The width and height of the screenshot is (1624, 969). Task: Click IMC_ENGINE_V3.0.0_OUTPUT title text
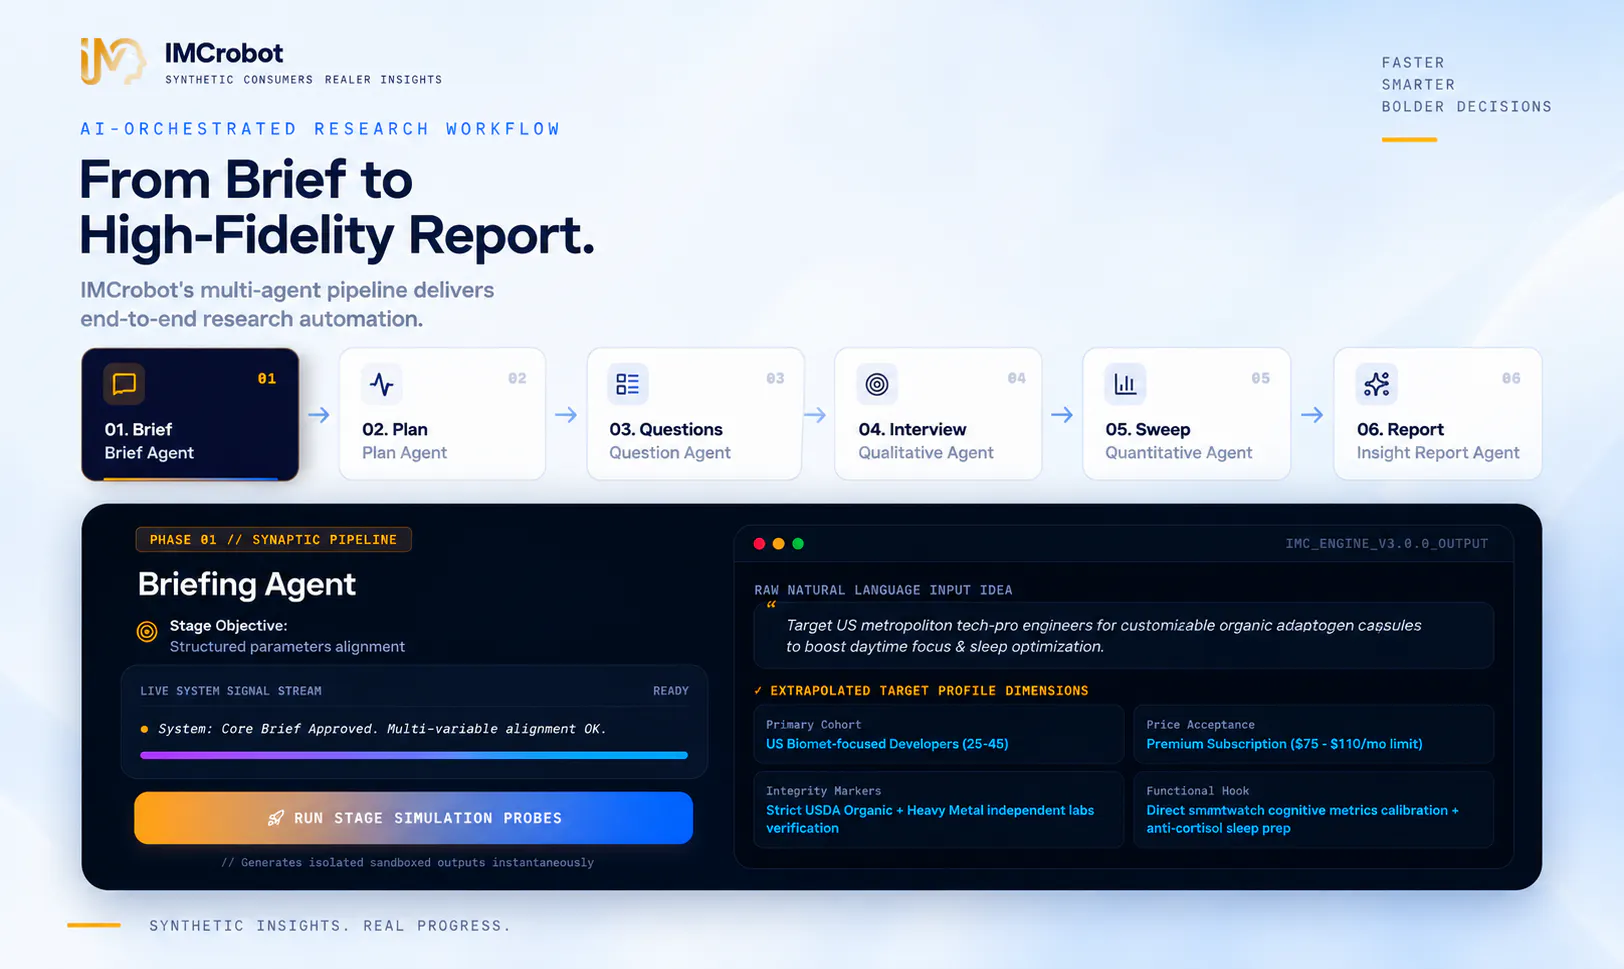tap(1386, 544)
